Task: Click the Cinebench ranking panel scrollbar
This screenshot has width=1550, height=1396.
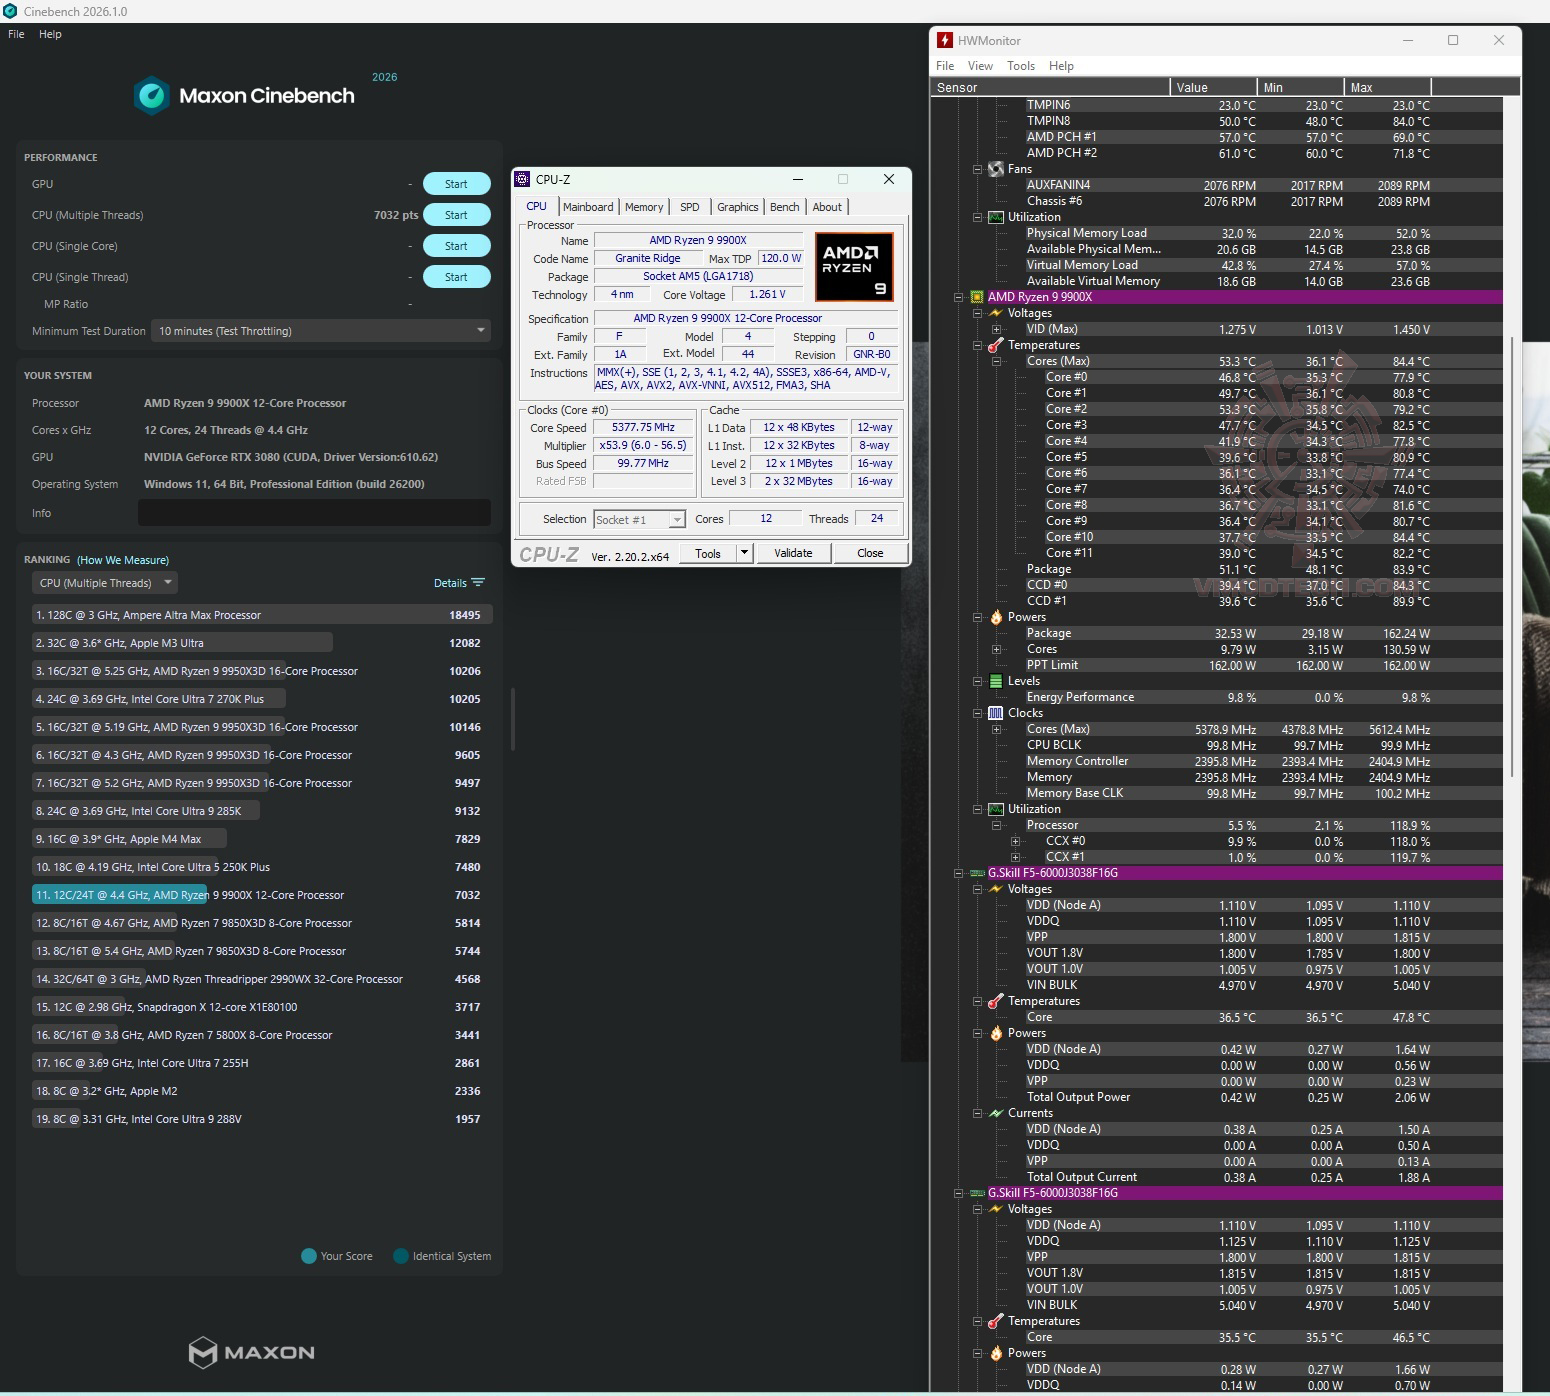Action: [513, 719]
